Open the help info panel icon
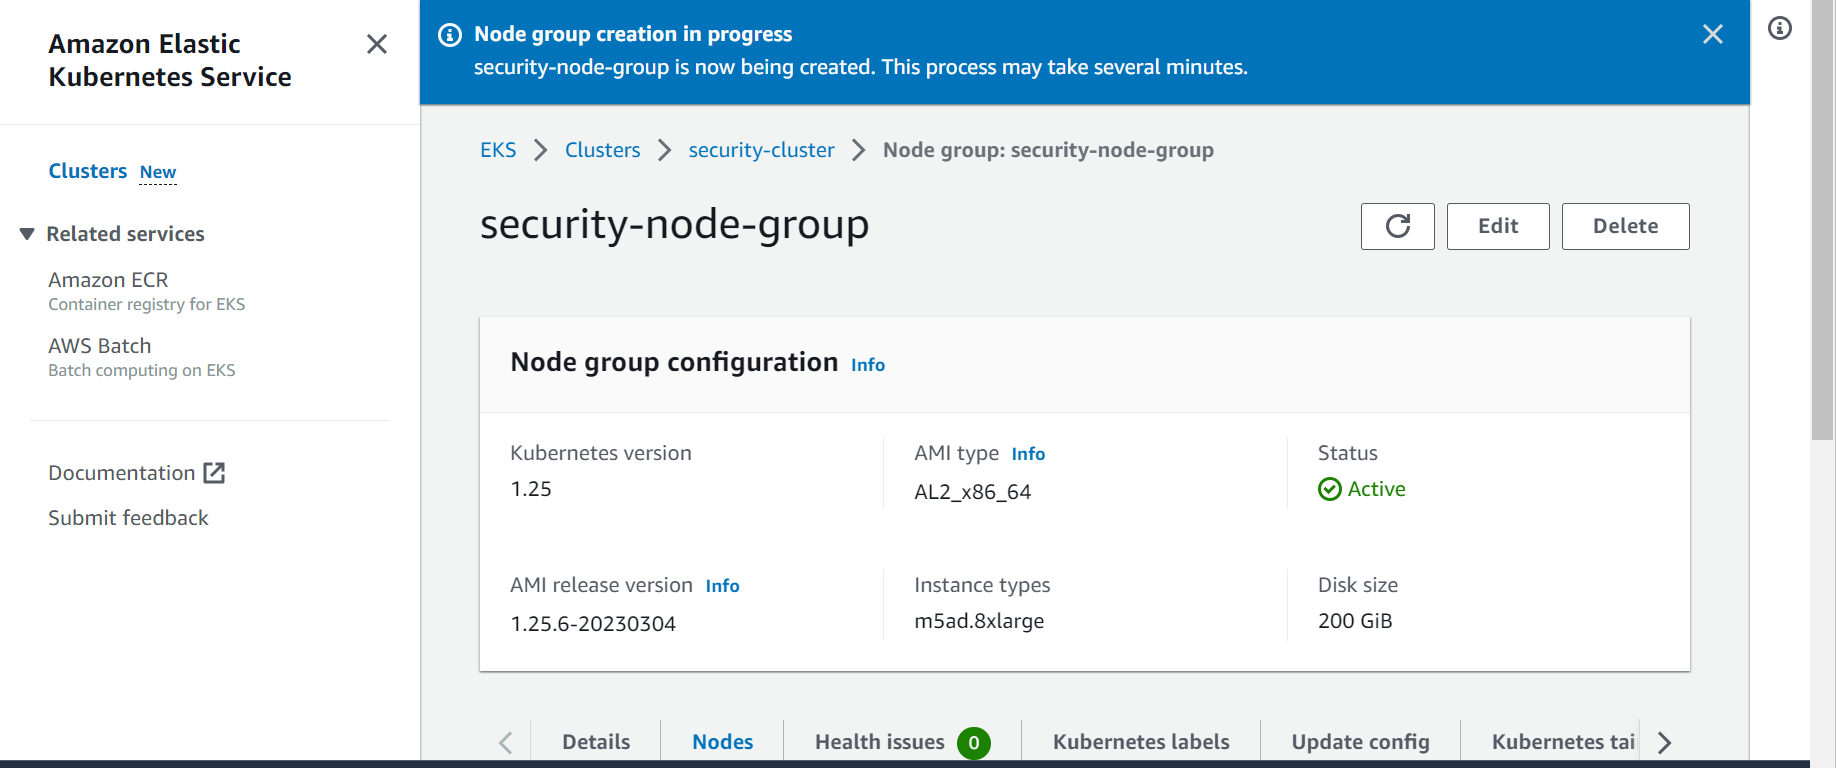Viewport: 1836px width, 768px height. [1780, 28]
